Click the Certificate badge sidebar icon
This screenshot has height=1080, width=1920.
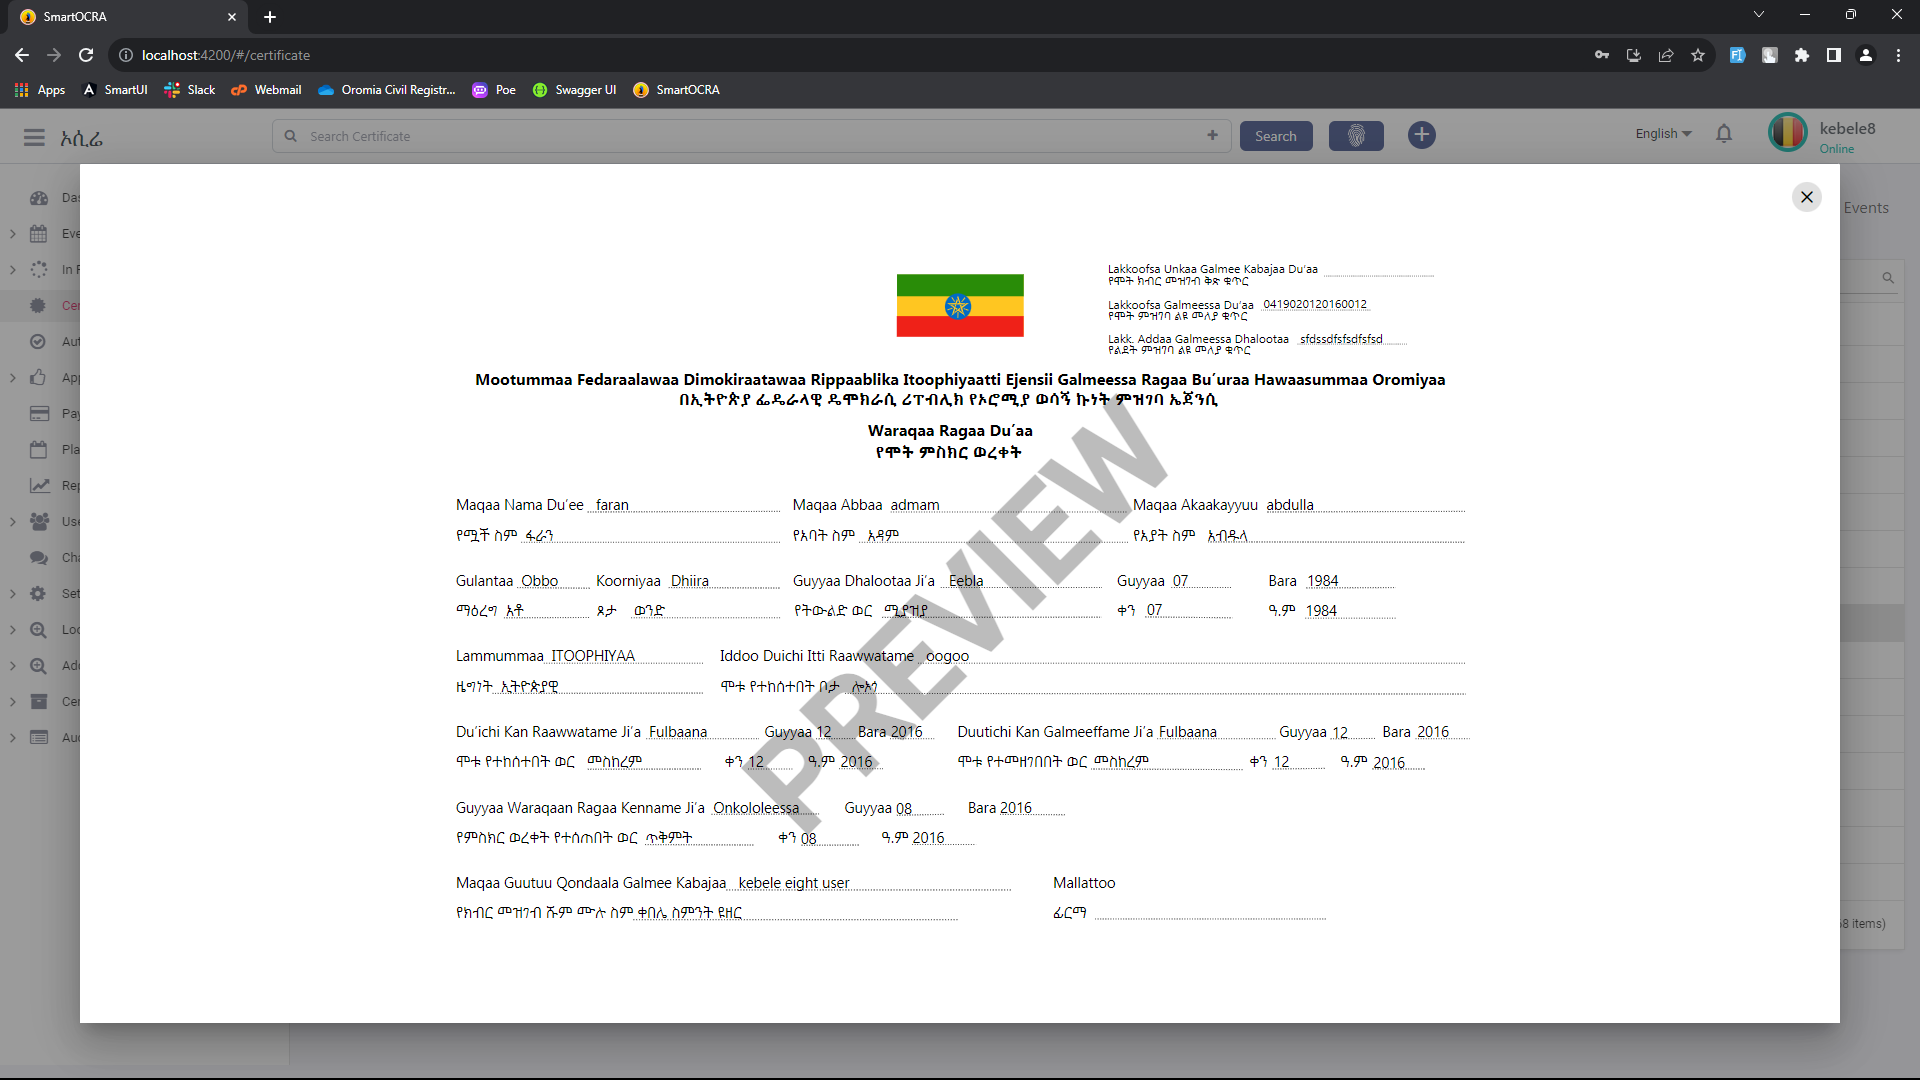(x=38, y=306)
